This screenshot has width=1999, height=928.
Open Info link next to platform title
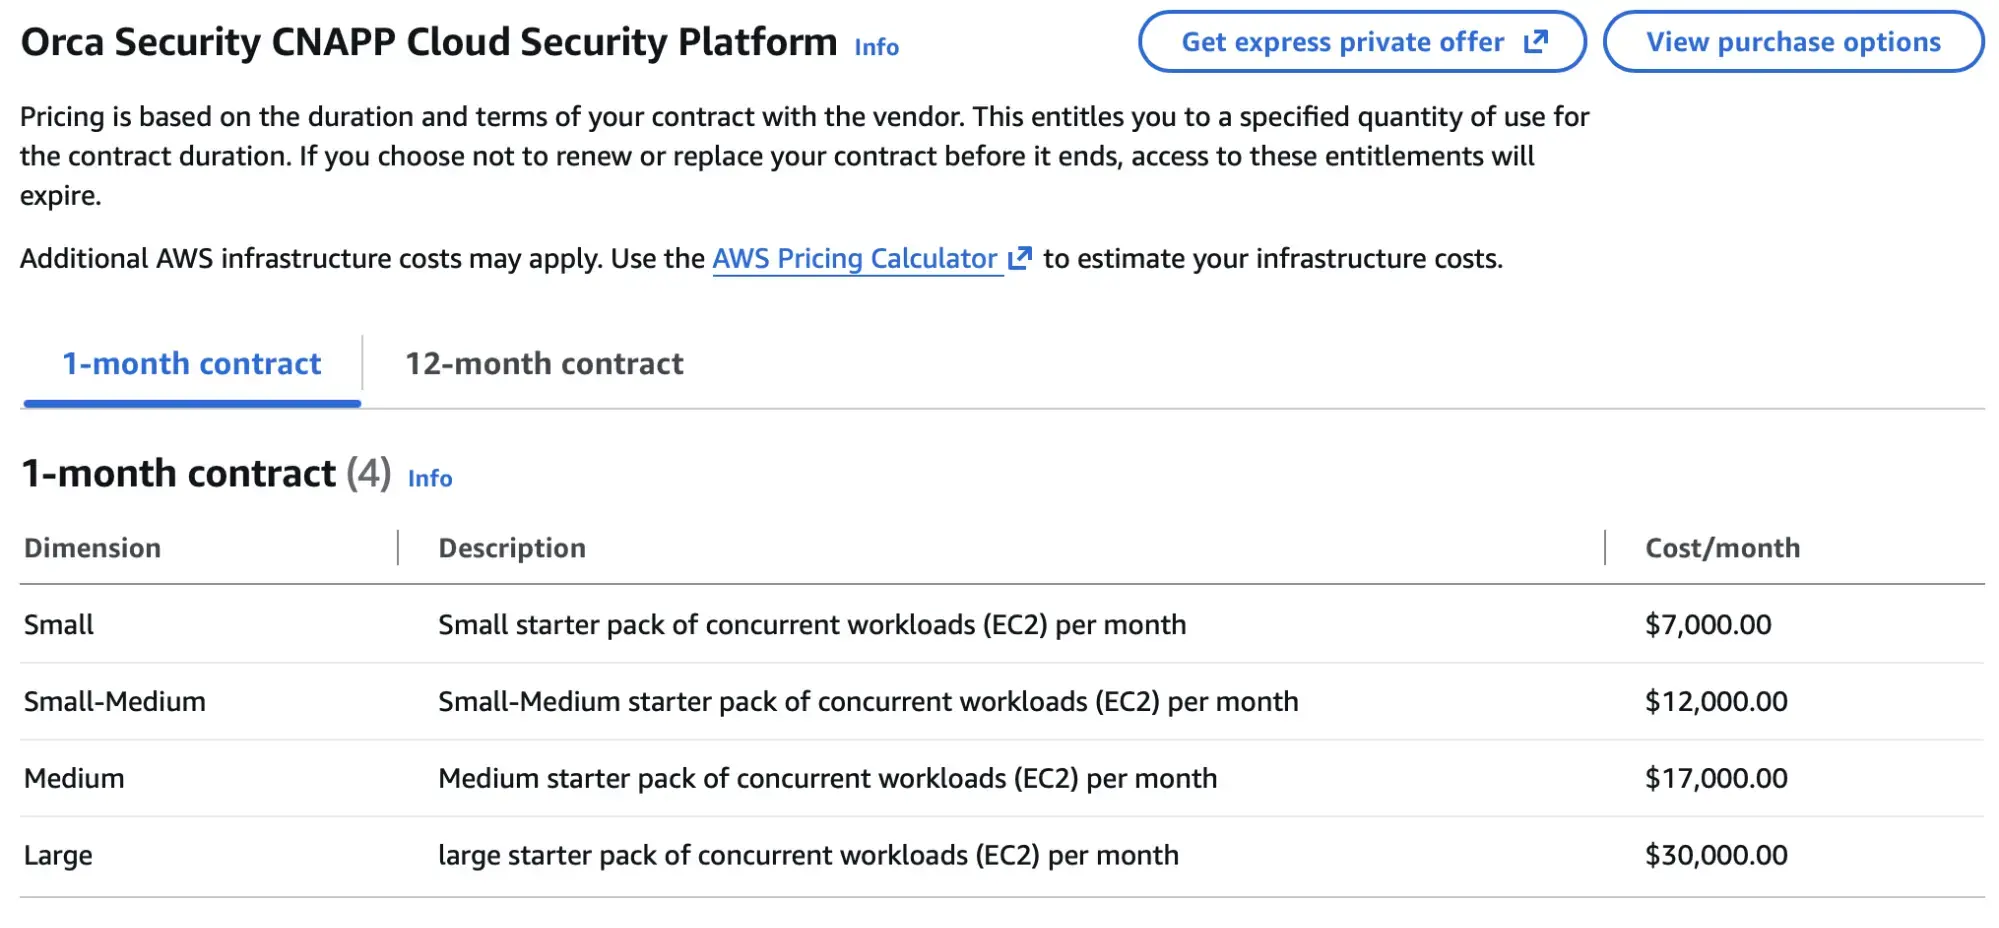pos(876,47)
